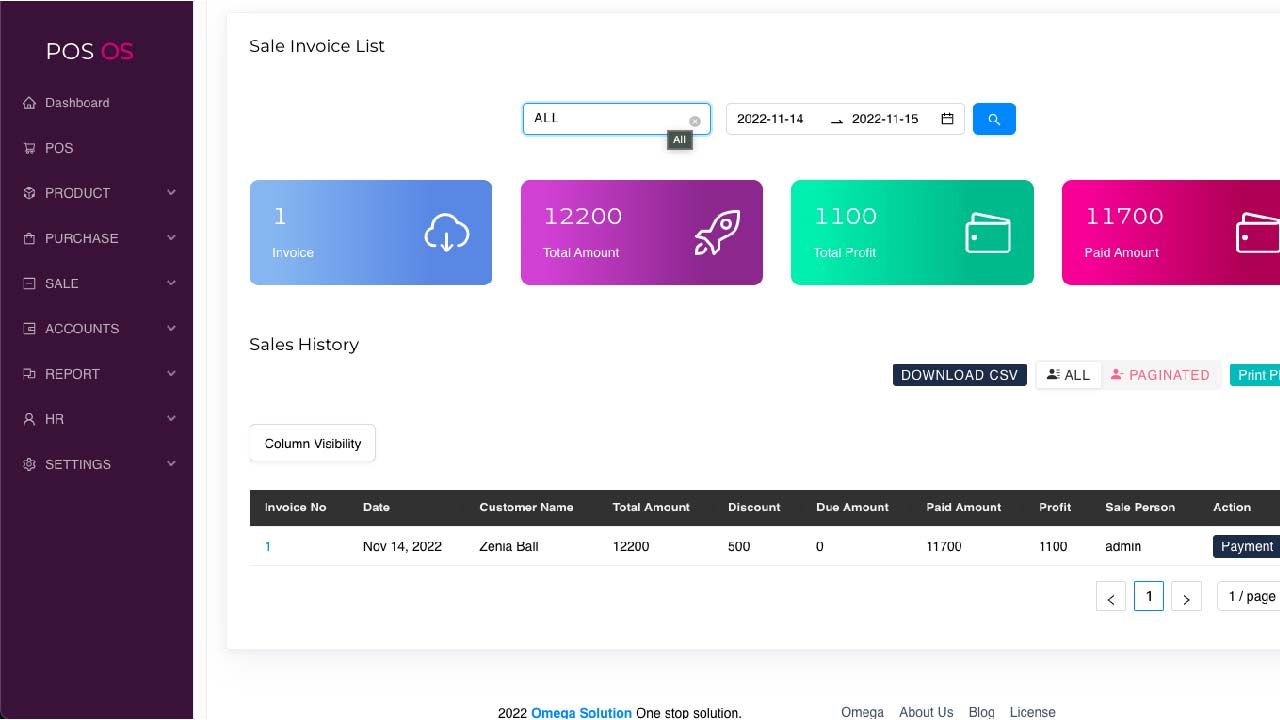Open the 1 / page size dropdown
This screenshot has width=1280, height=720.
pyautogui.click(x=1249, y=597)
